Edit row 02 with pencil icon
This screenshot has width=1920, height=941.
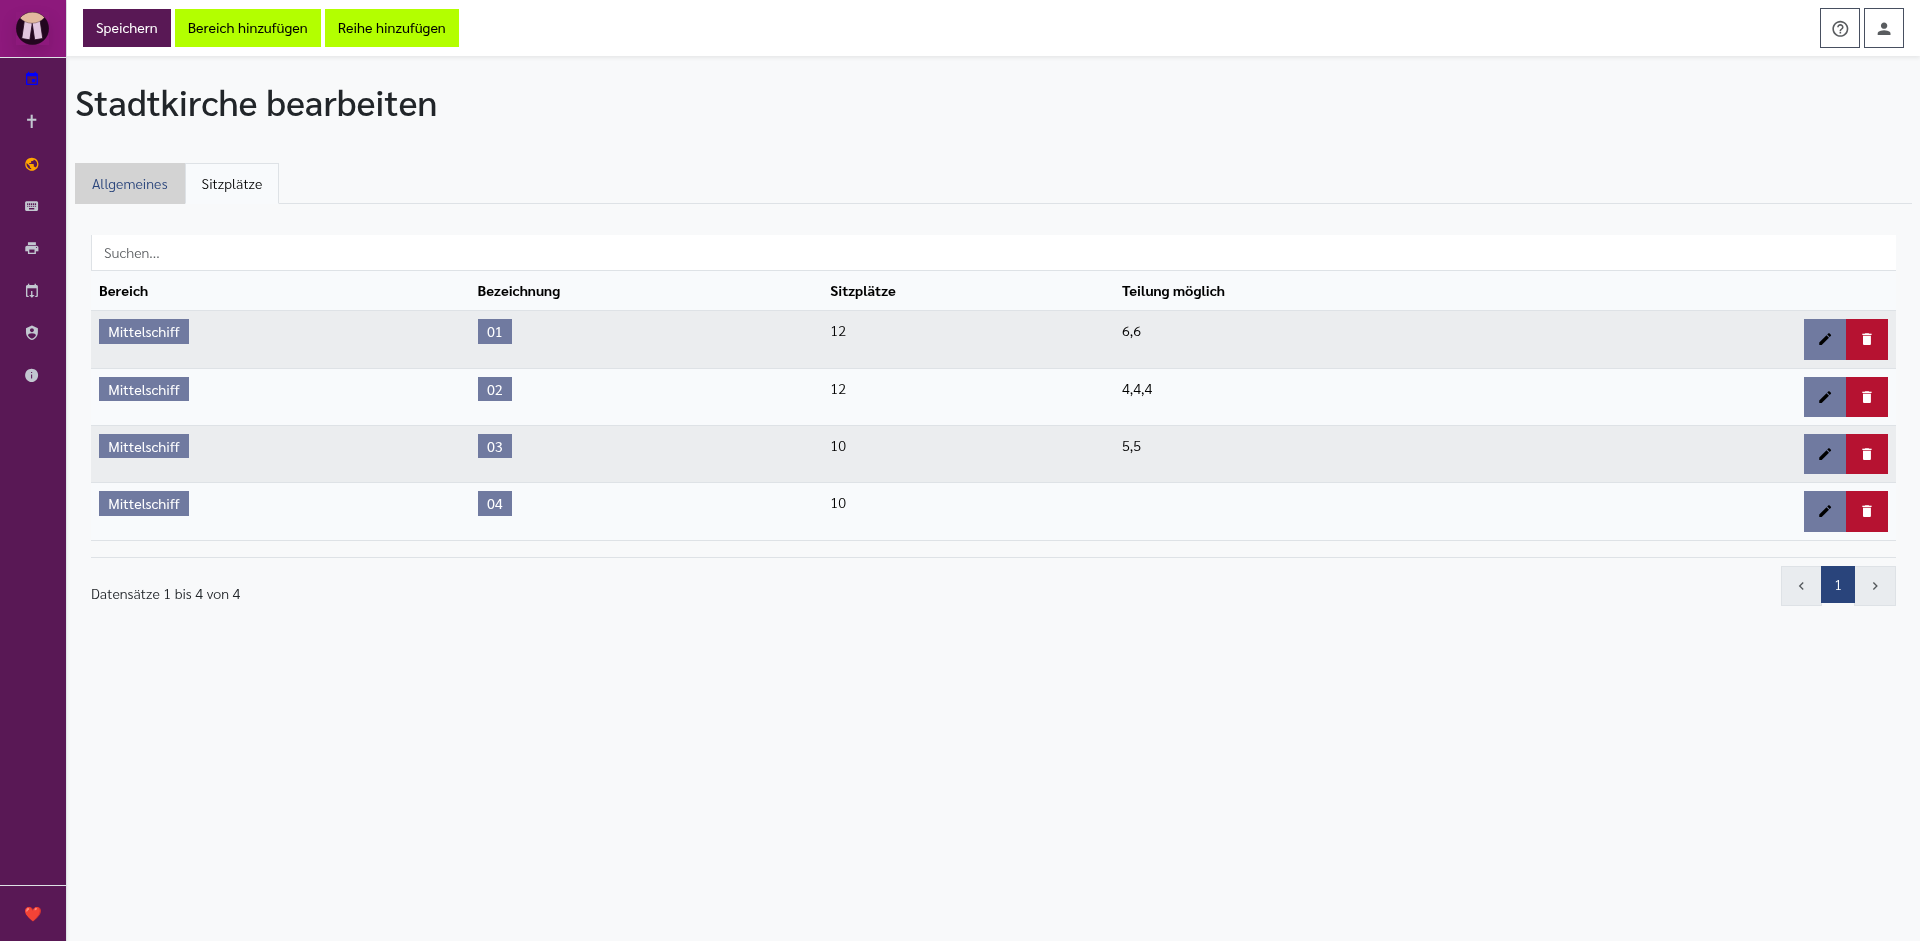[x=1825, y=397]
